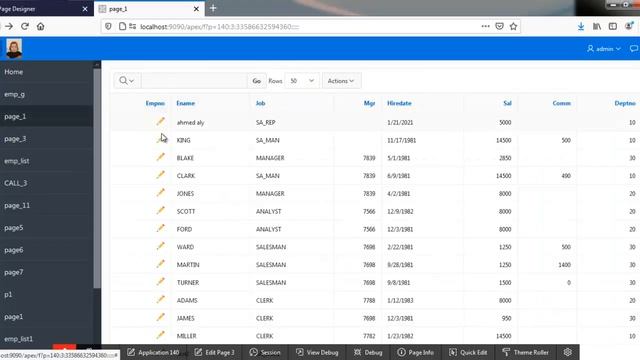Click the edit pencil for BLAKE row
Viewport: 640px width, 360px height.
coord(160,157)
